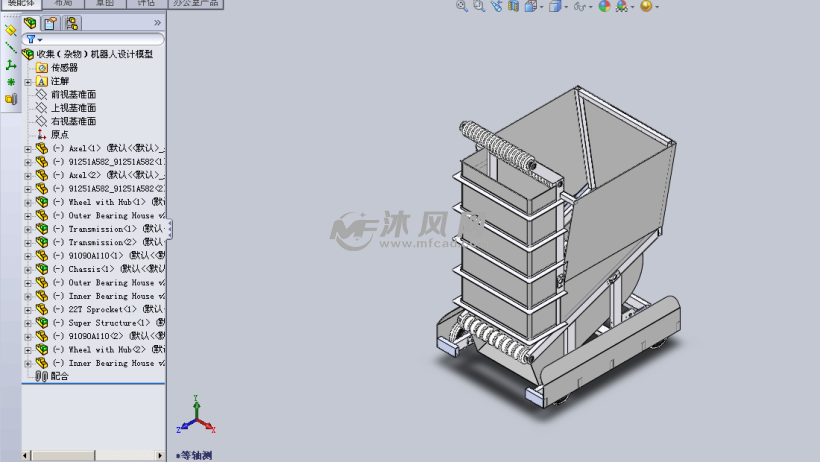Select the 配合 mates folder
The width and height of the screenshot is (820, 462).
click(x=60, y=376)
